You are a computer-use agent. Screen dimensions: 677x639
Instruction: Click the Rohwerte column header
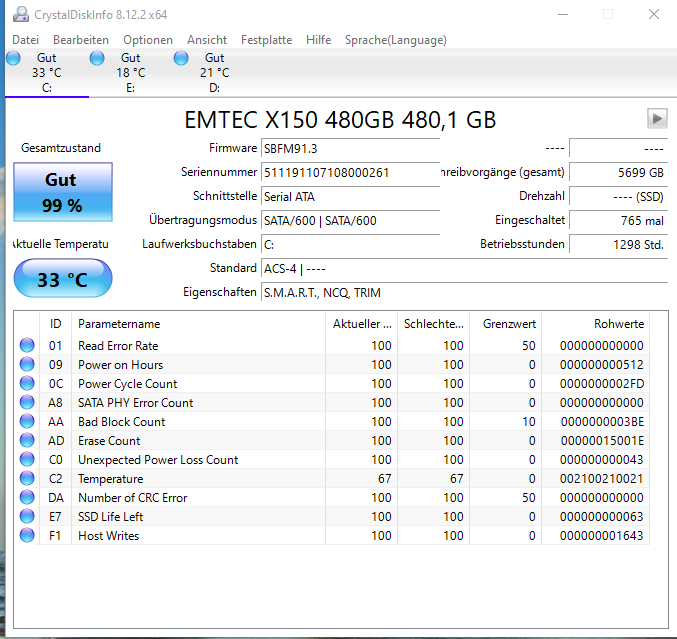click(596, 324)
